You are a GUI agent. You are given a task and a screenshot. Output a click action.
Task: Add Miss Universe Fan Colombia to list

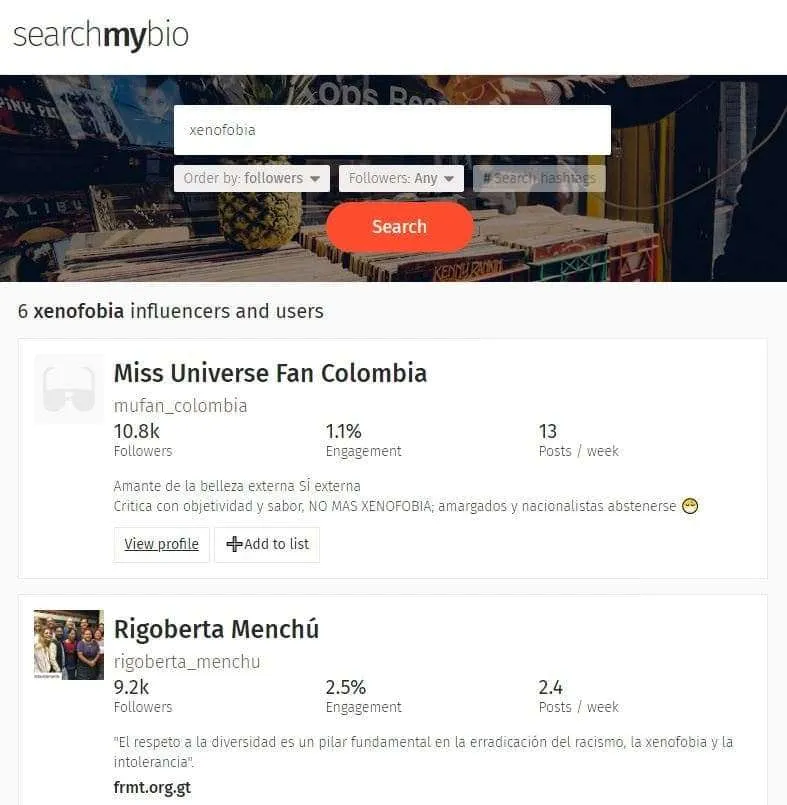point(267,544)
